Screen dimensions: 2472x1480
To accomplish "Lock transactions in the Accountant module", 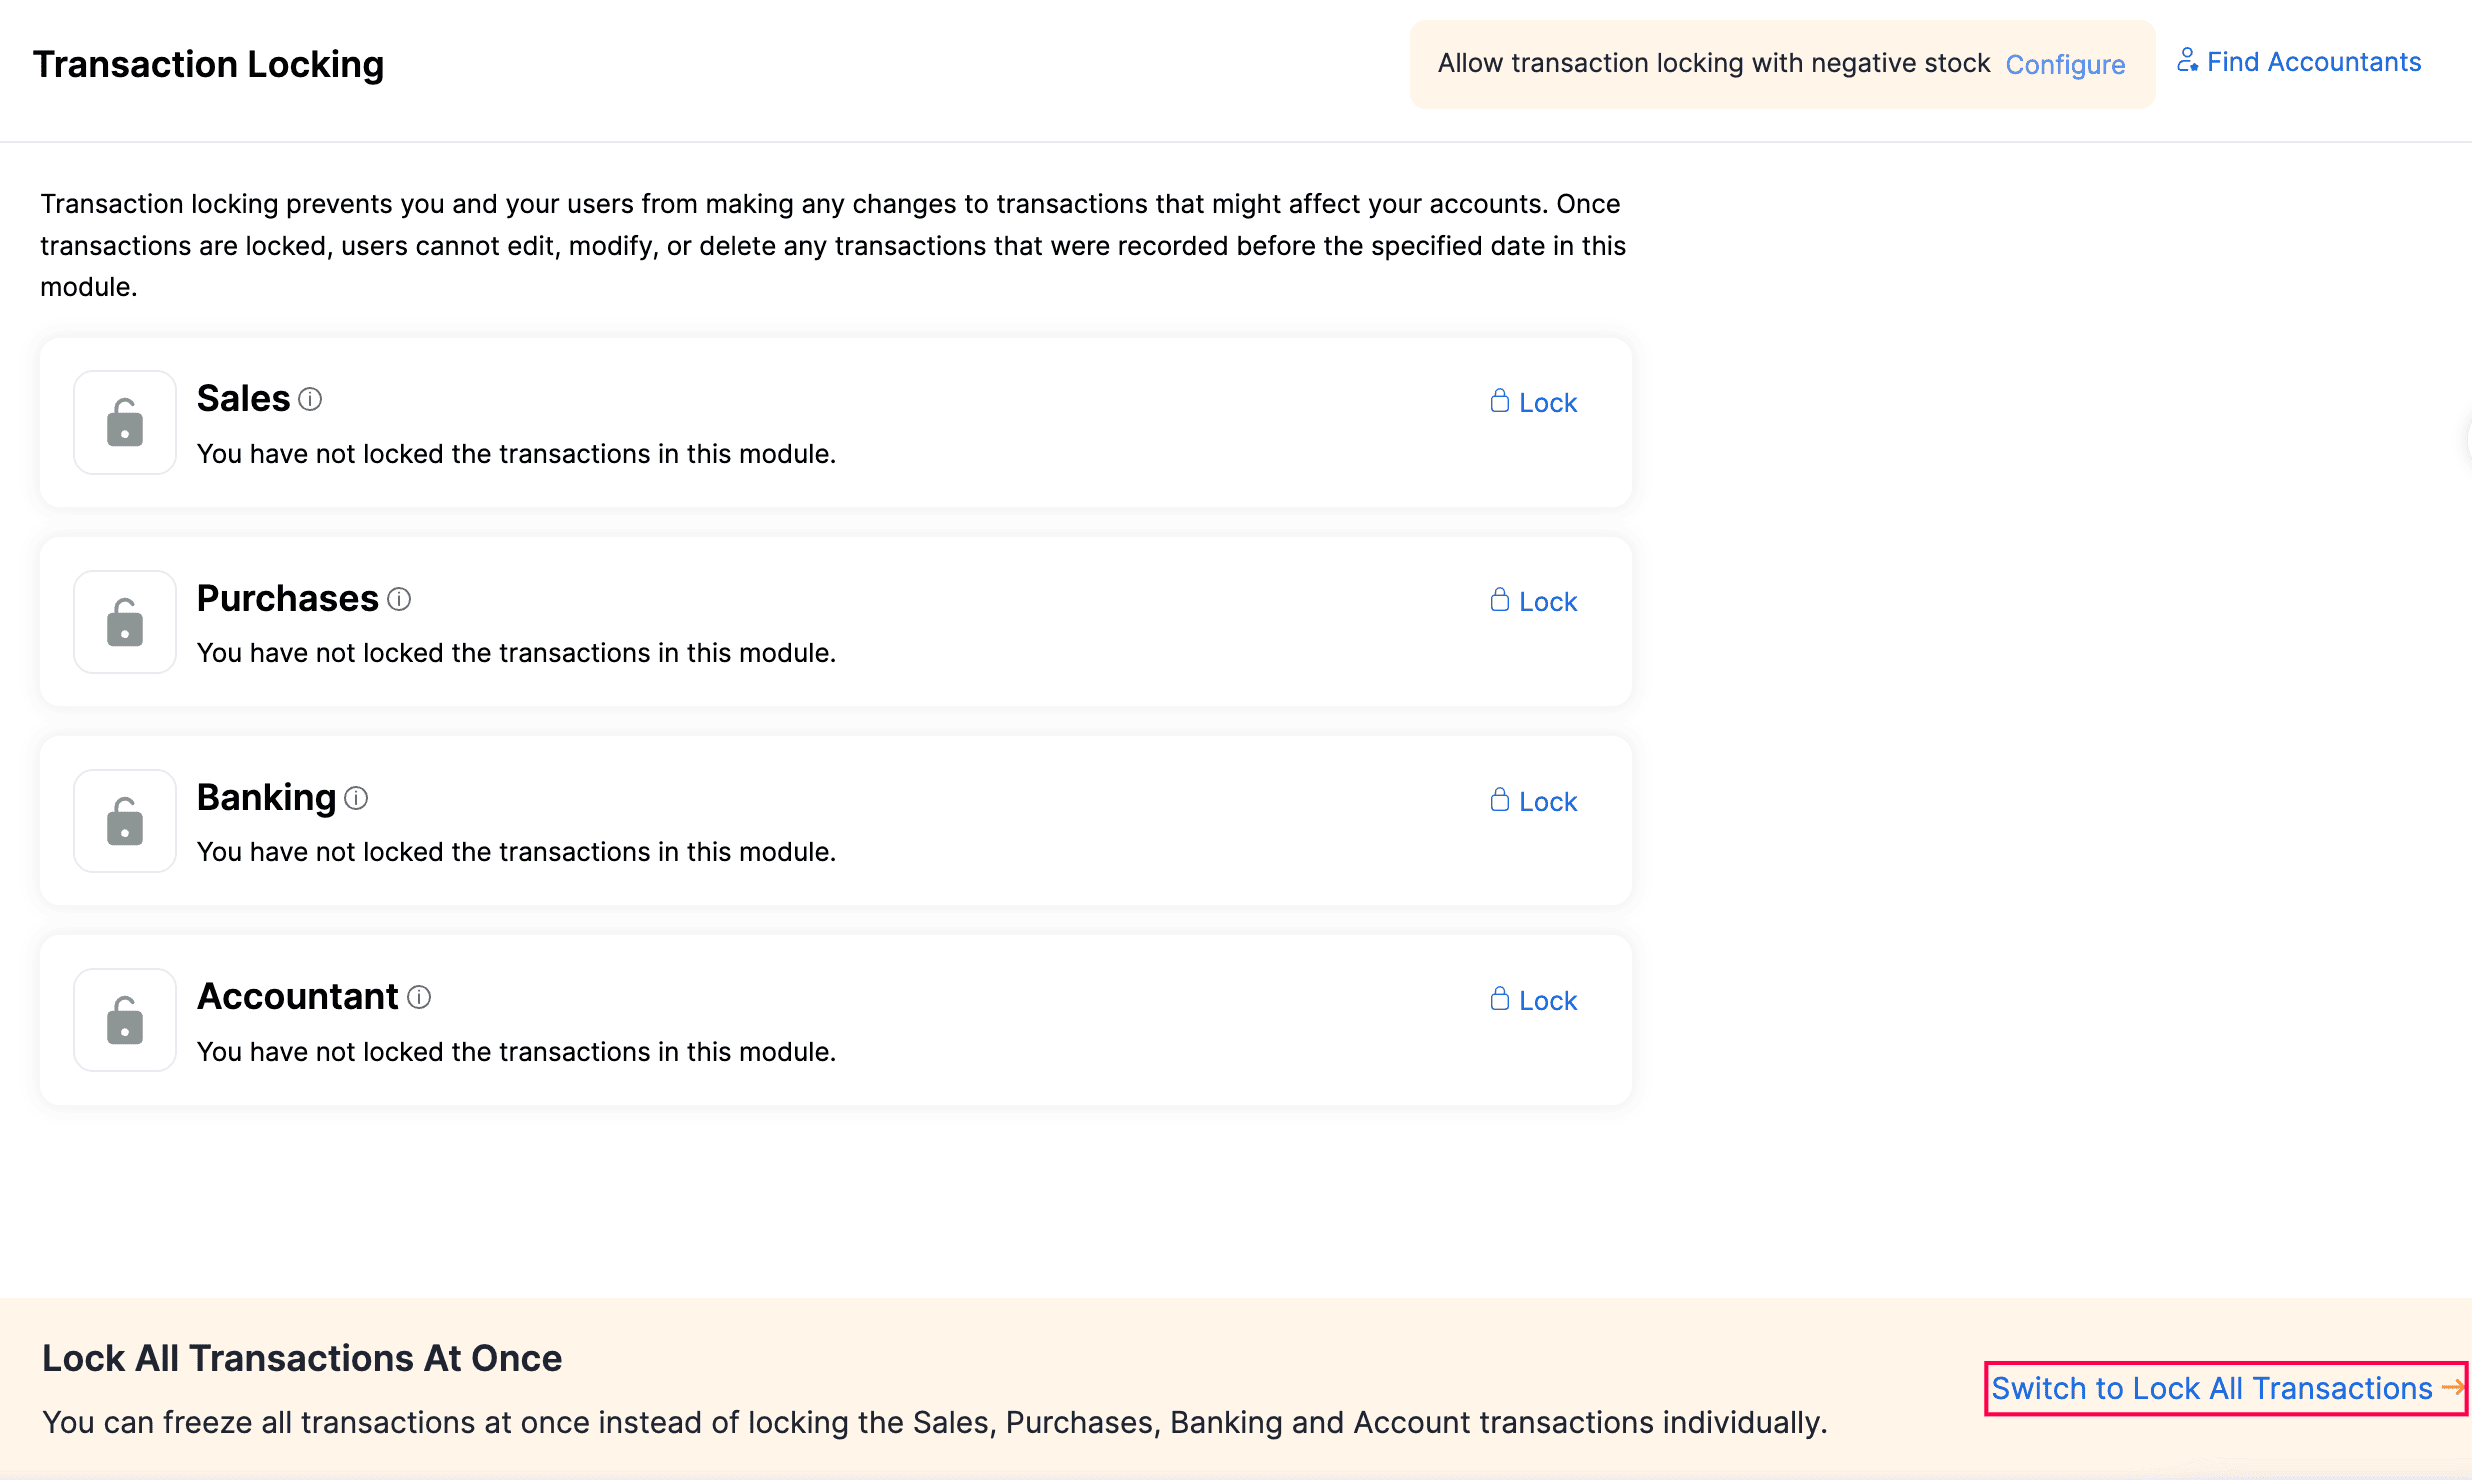I will point(1547,1000).
